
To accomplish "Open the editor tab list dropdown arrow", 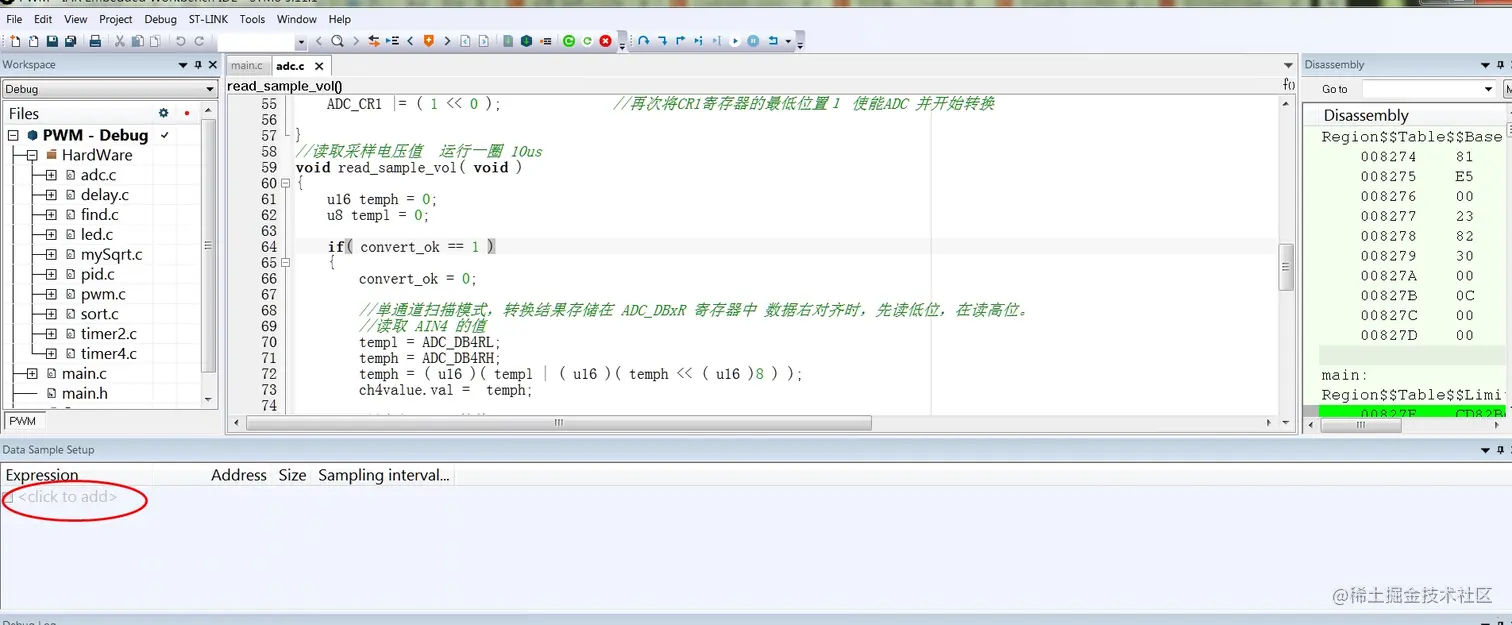I will point(1288,66).
